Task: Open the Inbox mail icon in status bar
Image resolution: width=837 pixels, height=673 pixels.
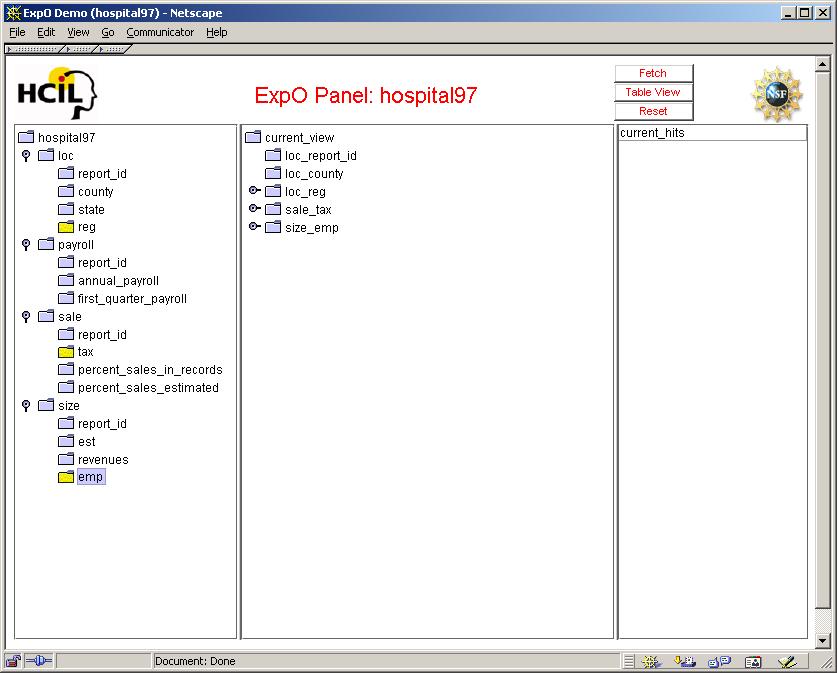Action: (x=685, y=661)
